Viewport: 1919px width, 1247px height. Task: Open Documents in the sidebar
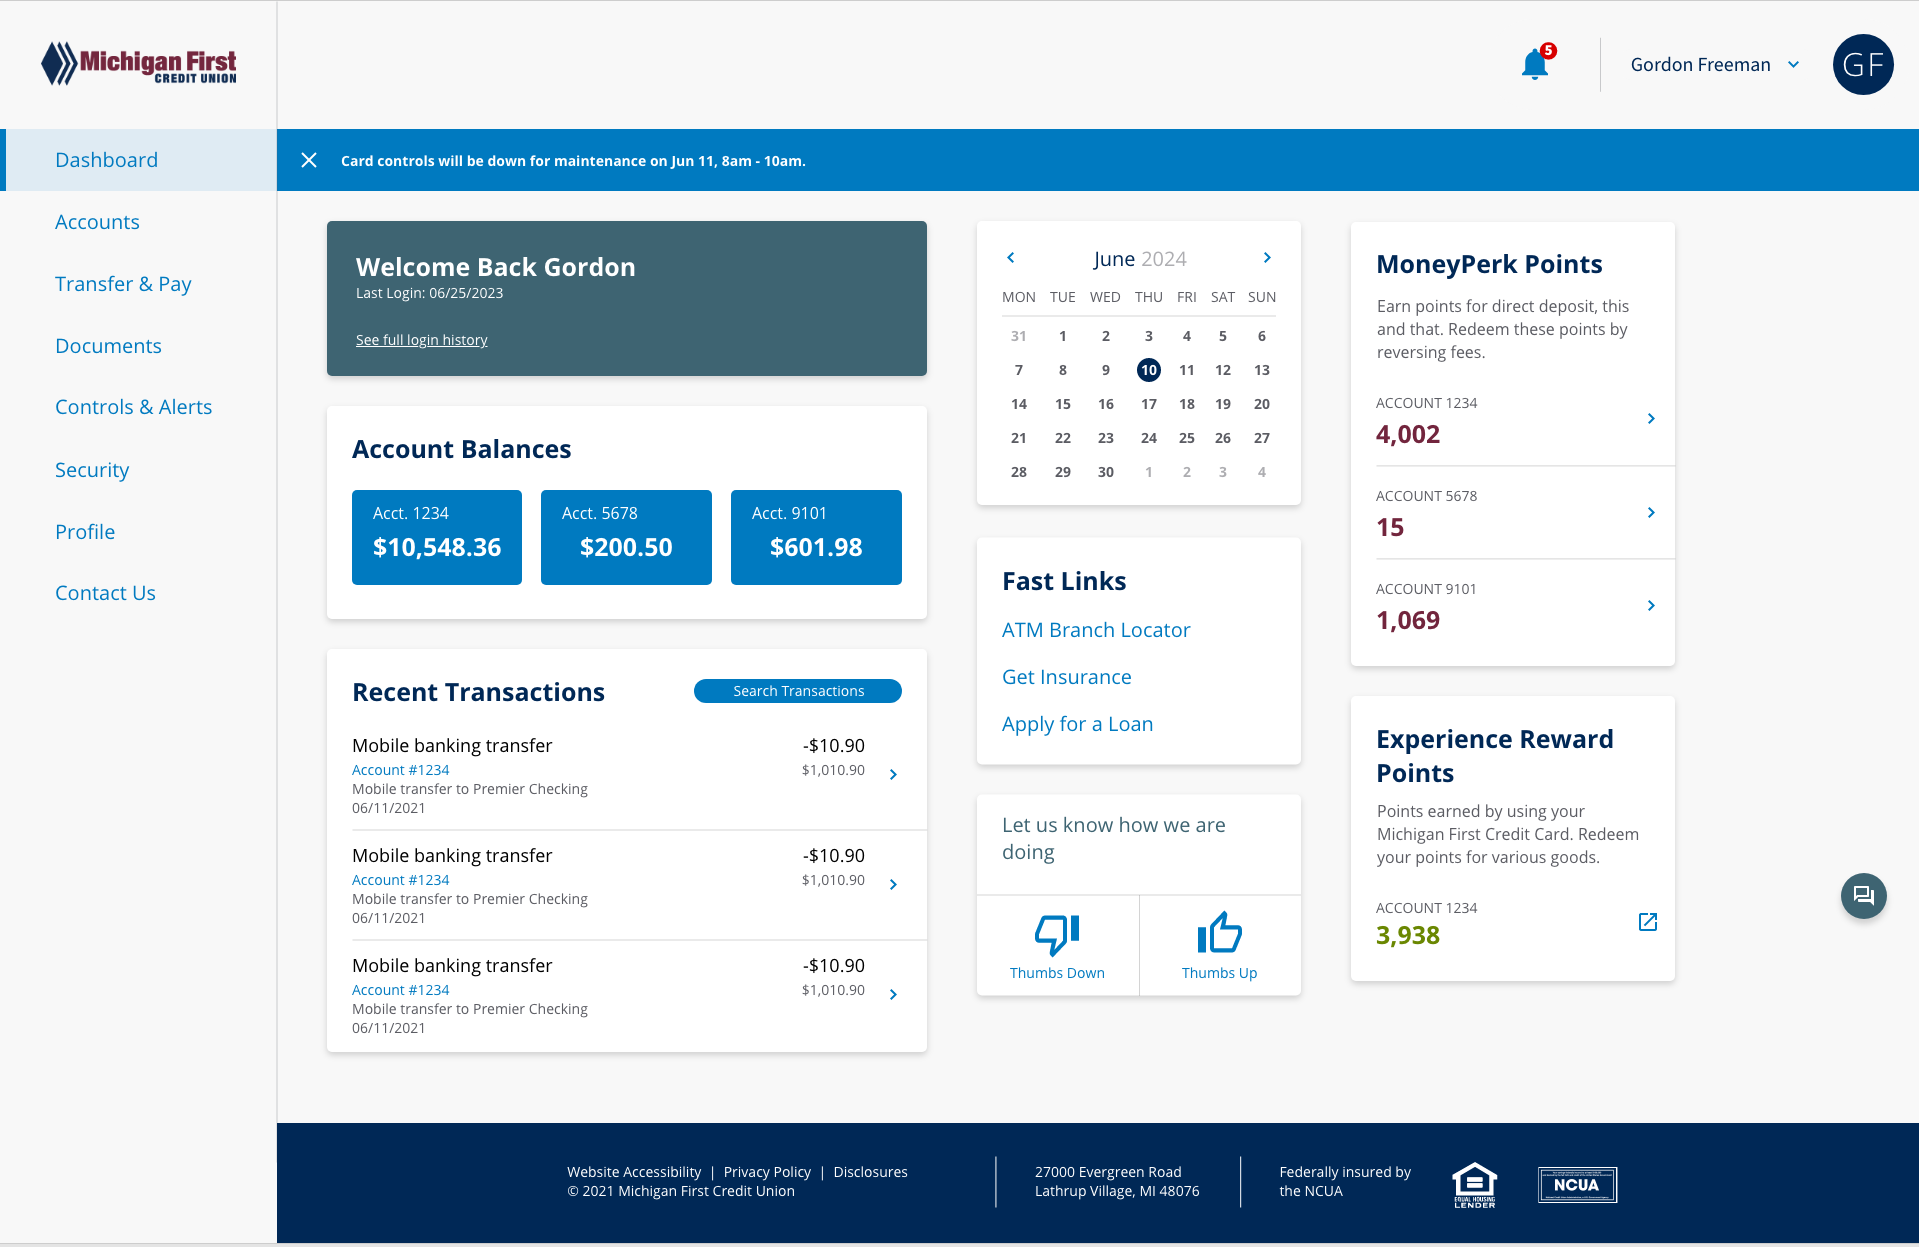[108, 346]
